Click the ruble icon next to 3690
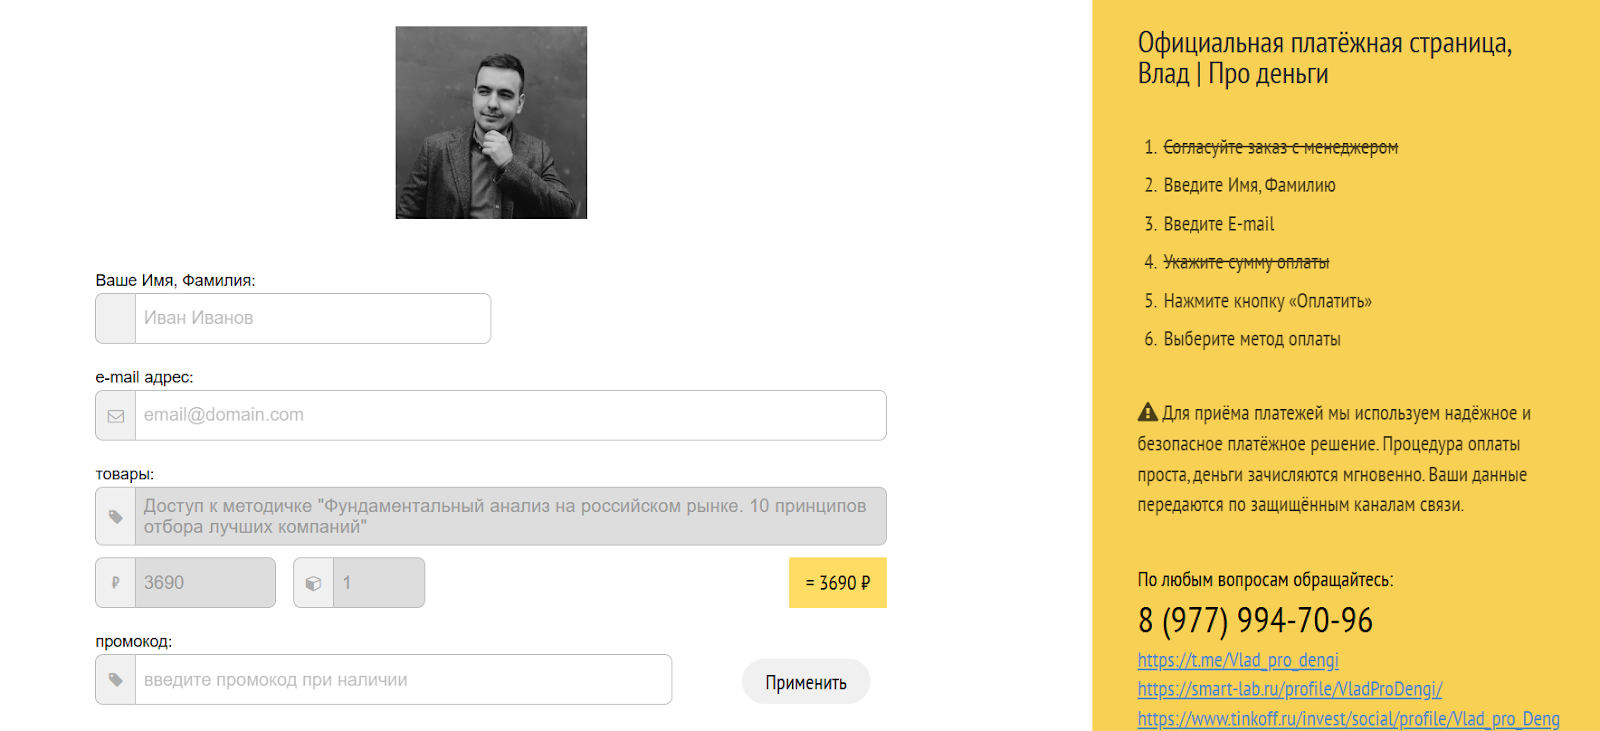 click(x=116, y=583)
